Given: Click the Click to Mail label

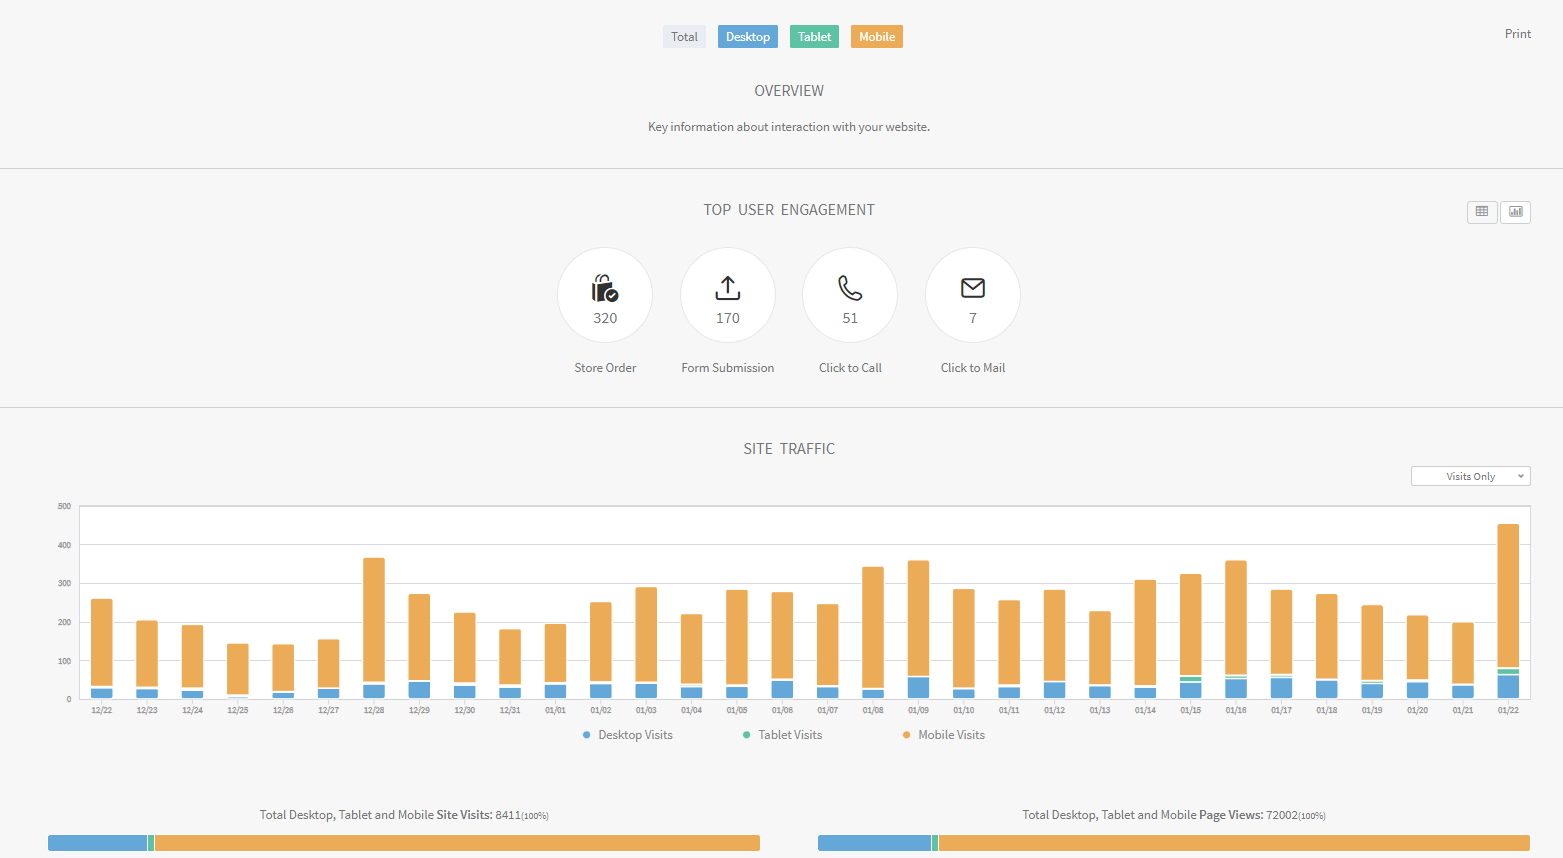Looking at the screenshot, I should click(973, 368).
